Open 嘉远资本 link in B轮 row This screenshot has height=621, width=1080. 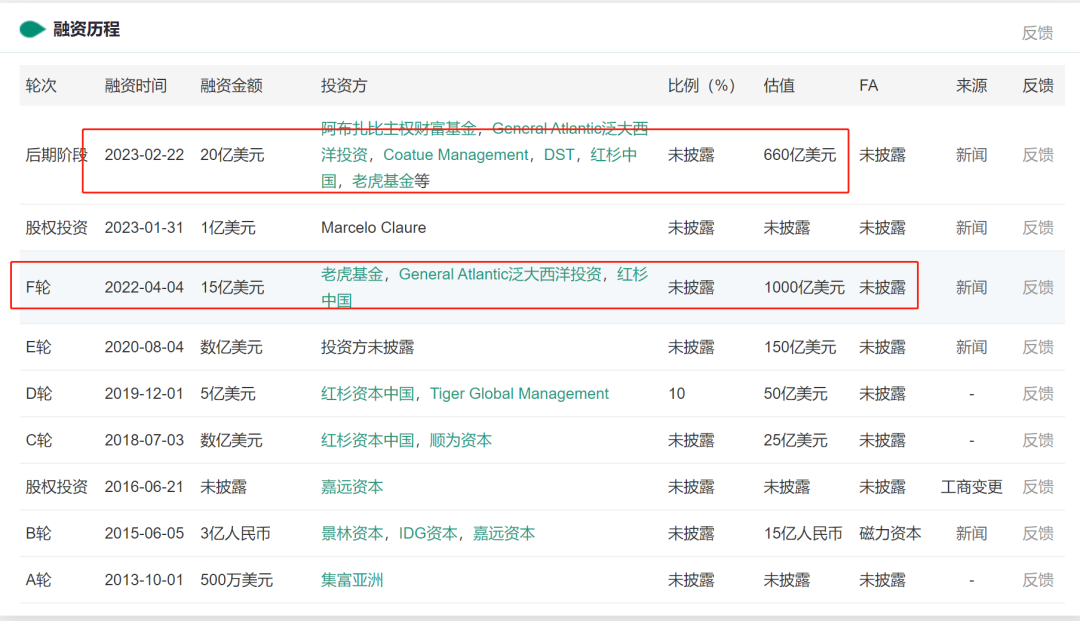click(x=503, y=534)
